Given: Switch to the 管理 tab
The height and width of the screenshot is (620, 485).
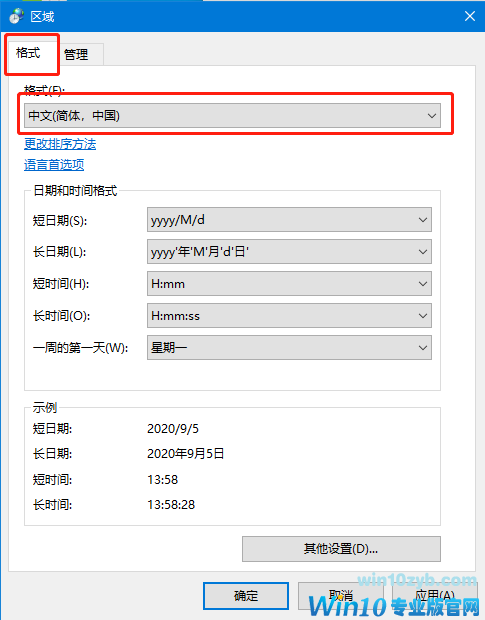Looking at the screenshot, I should tap(76, 55).
